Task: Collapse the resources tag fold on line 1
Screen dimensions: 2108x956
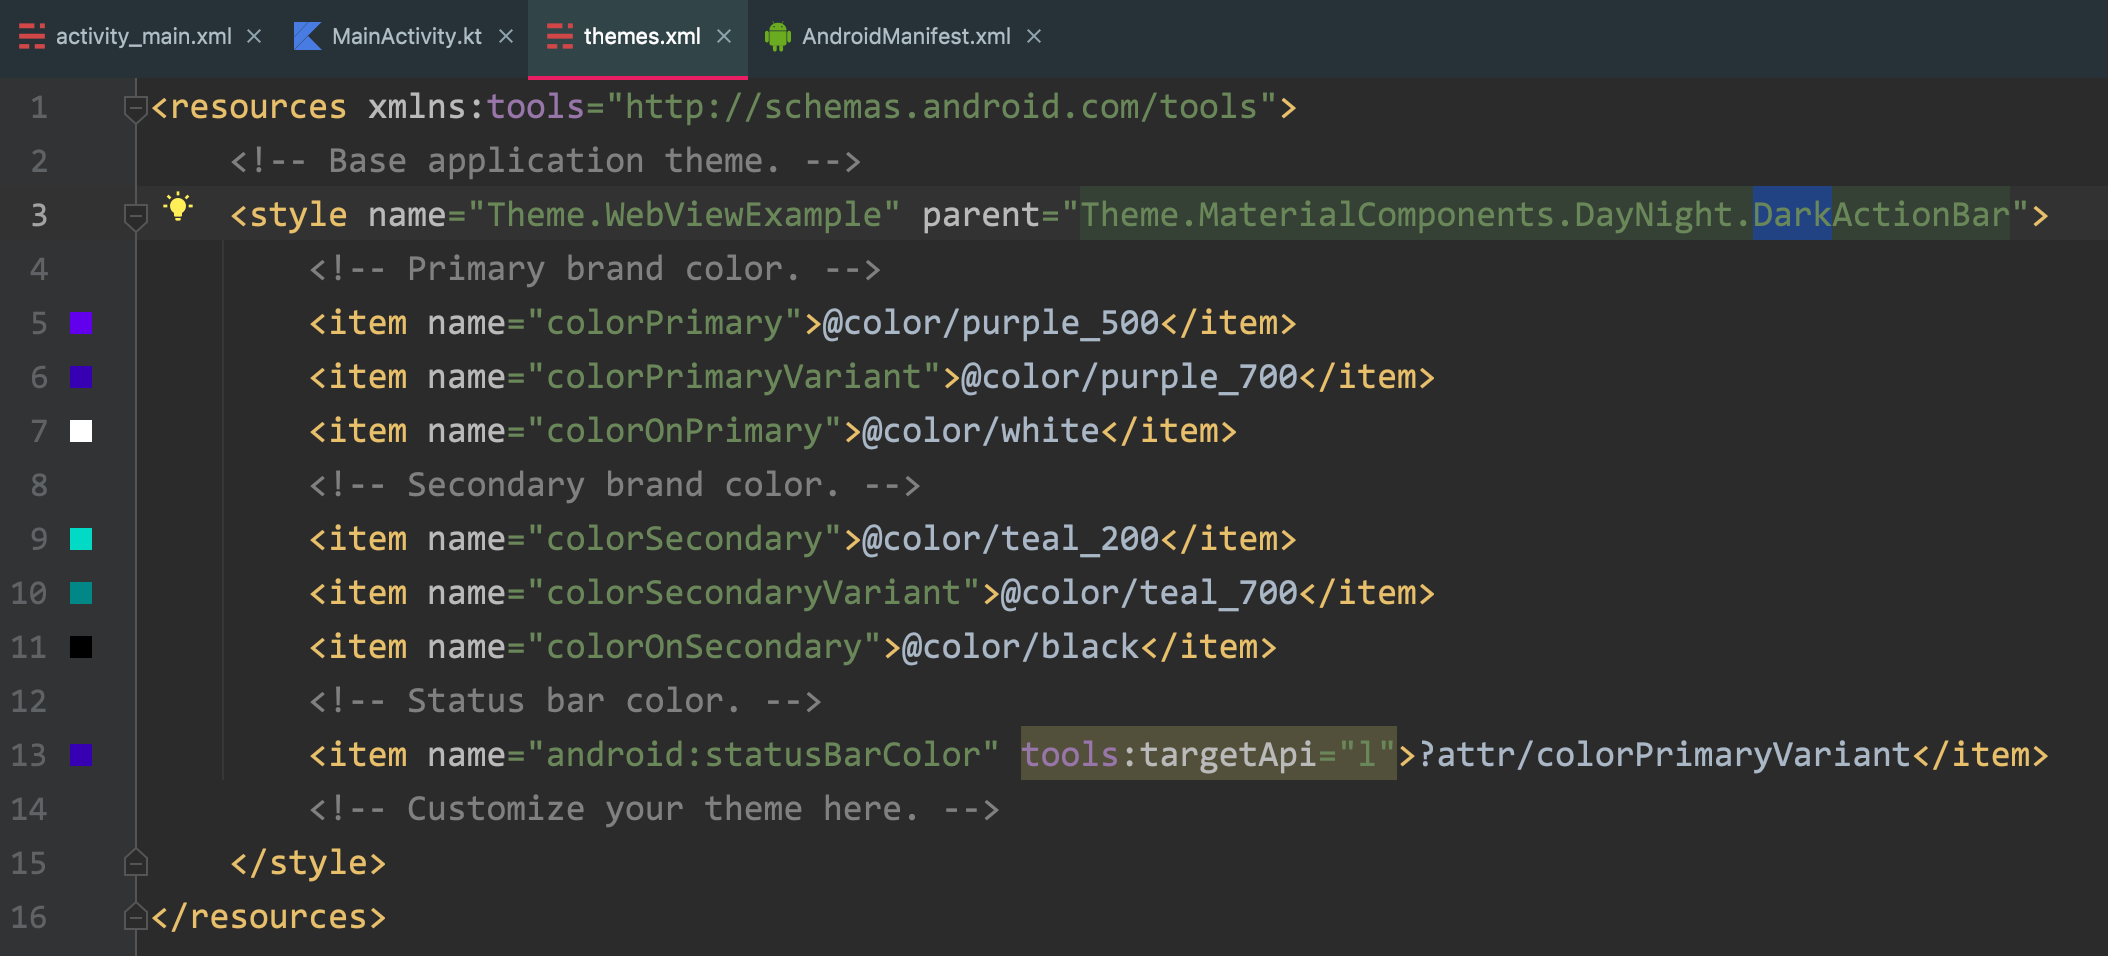Action: pos(135,107)
